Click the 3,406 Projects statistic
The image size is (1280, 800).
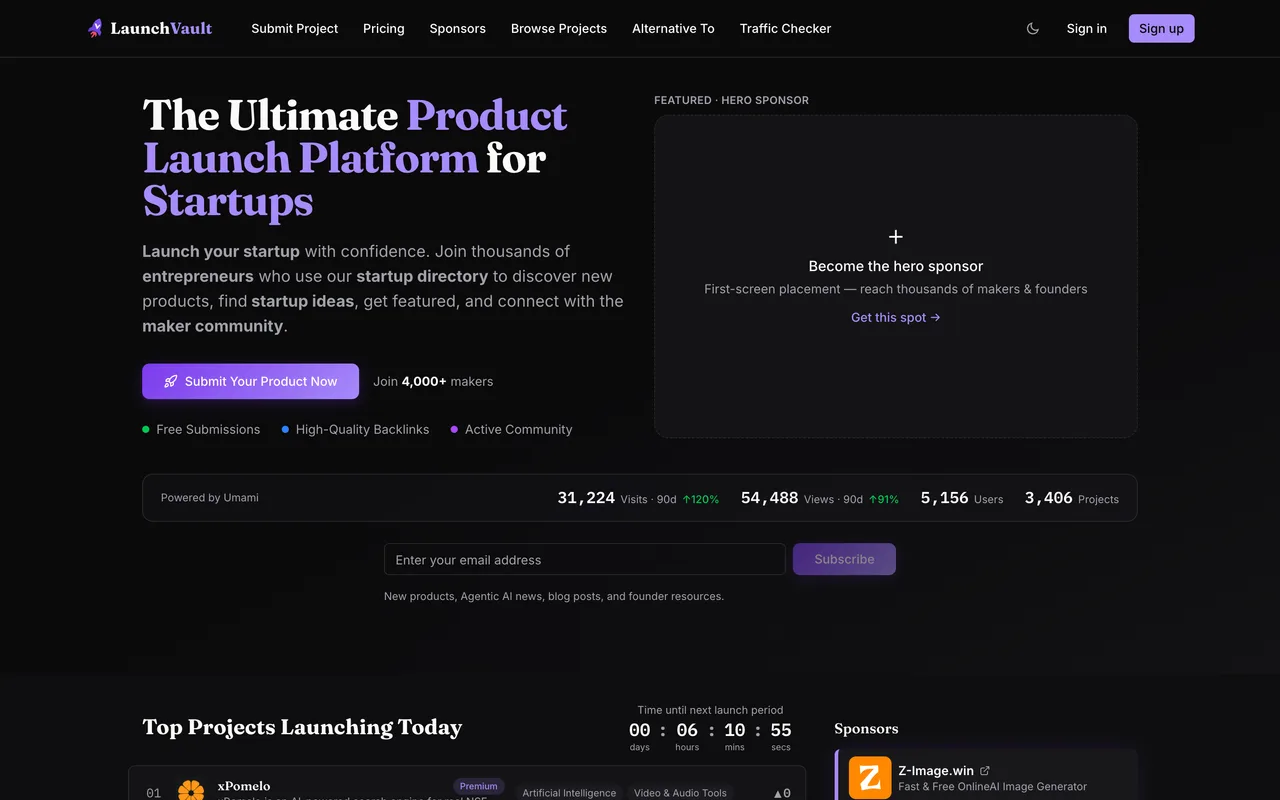[1072, 498]
